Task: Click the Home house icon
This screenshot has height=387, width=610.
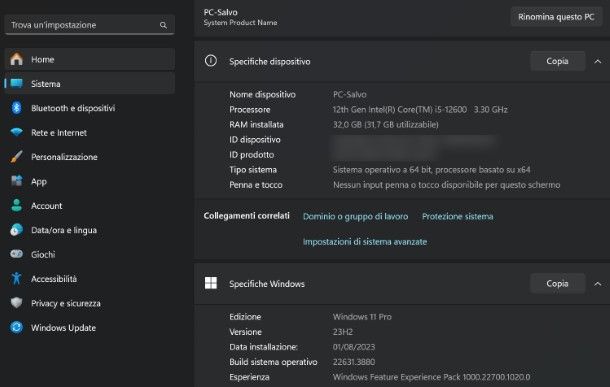Action: click(16, 59)
